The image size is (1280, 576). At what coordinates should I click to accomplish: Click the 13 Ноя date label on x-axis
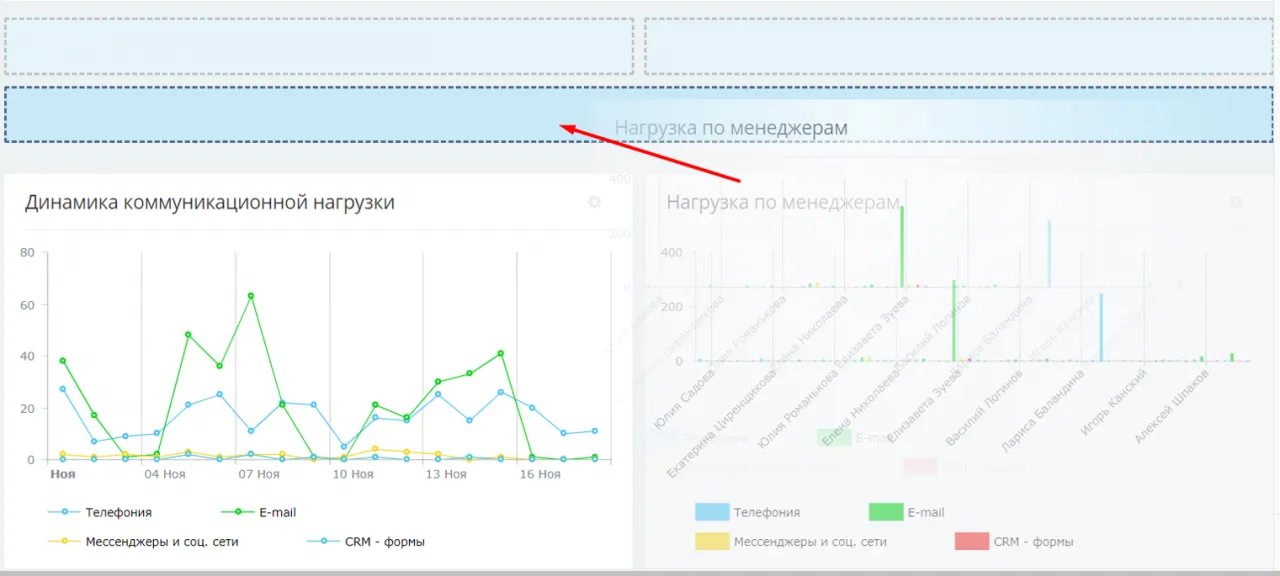[444, 474]
